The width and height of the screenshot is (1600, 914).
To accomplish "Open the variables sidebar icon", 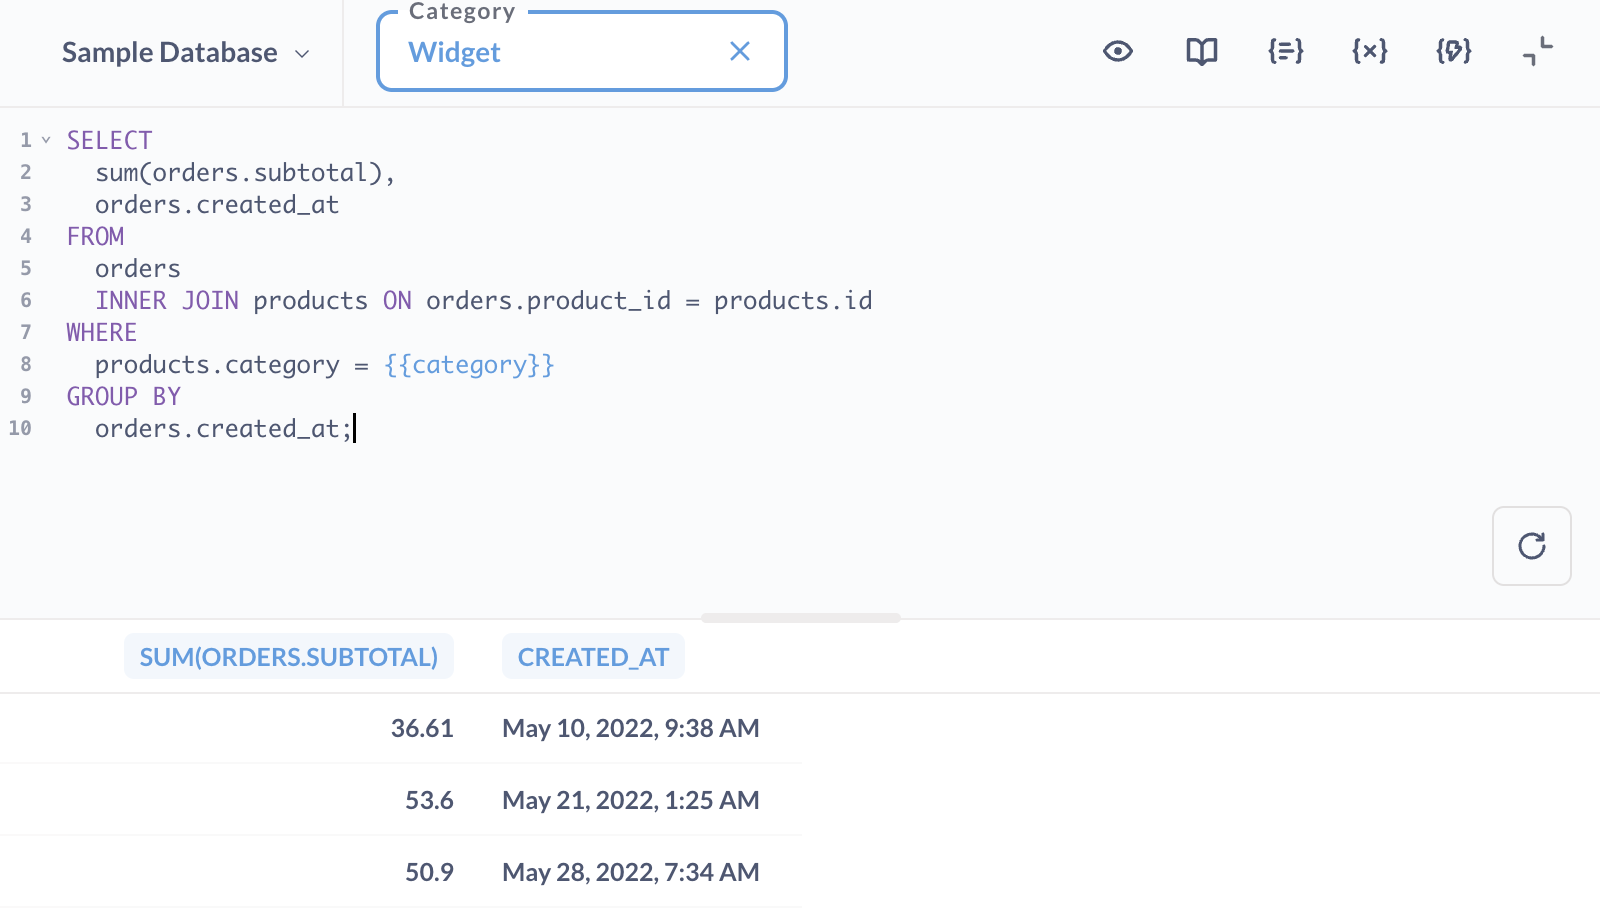I will tap(1368, 51).
